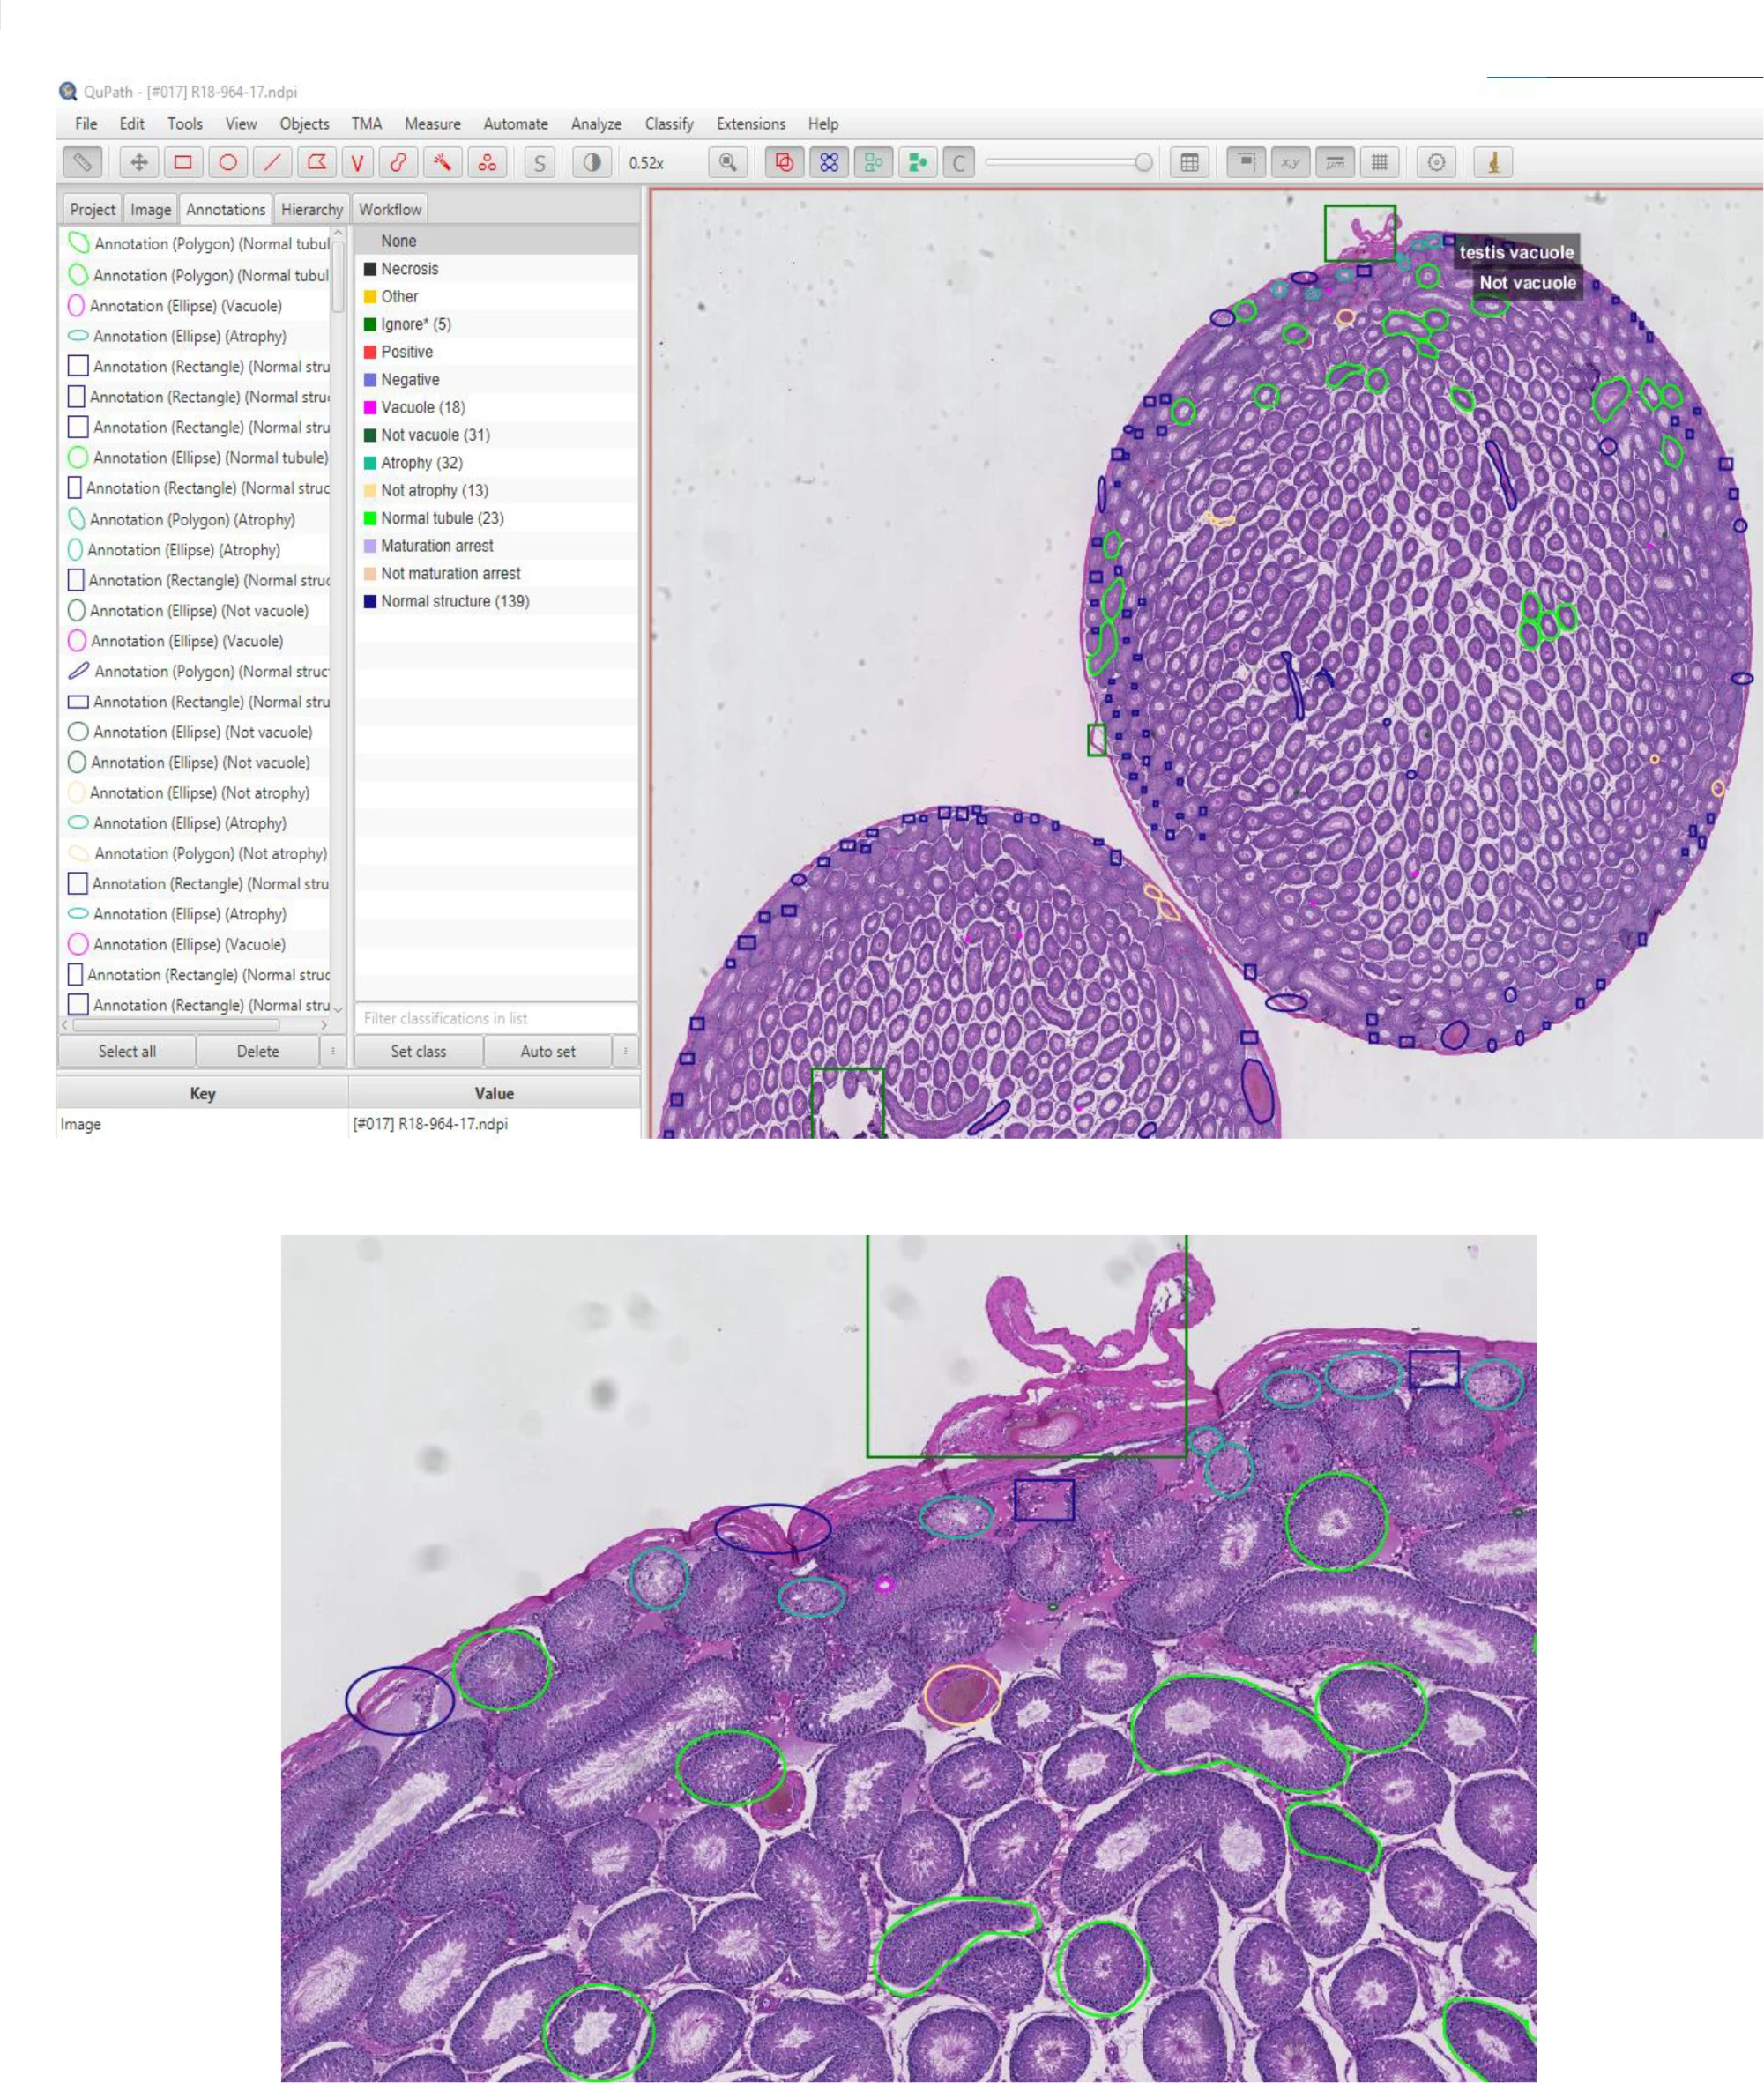Select the Wand tool
This screenshot has width=1764, height=2083.
pos(442,162)
